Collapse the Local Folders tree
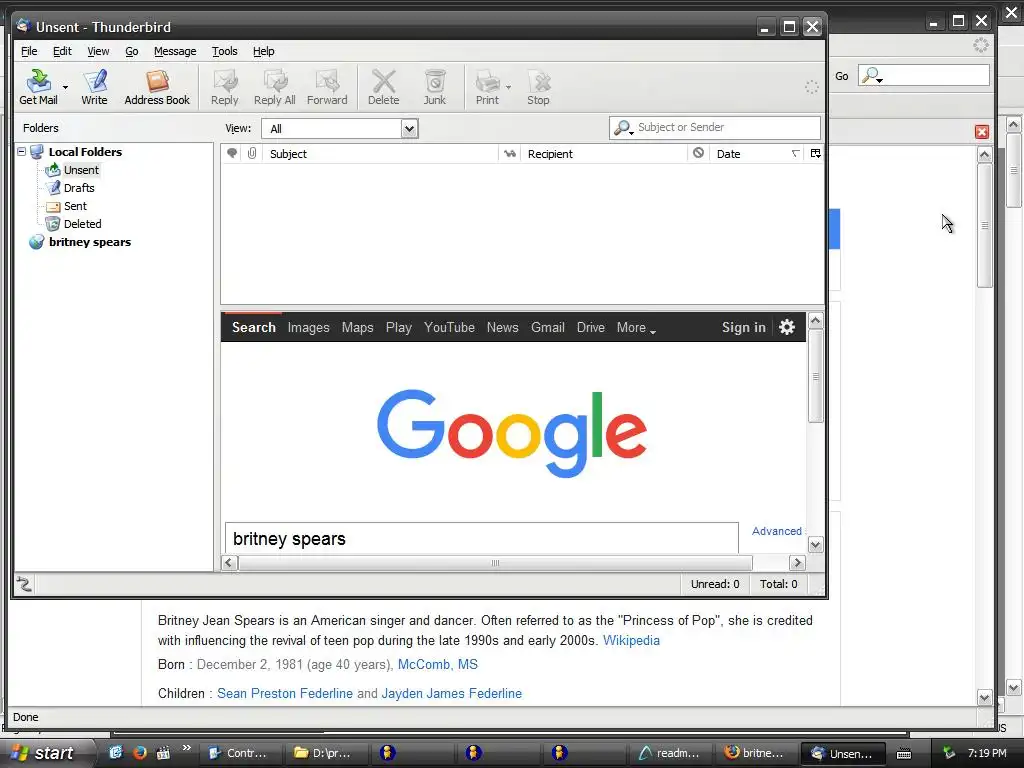This screenshot has height=768, width=1024. click(22, 152)
